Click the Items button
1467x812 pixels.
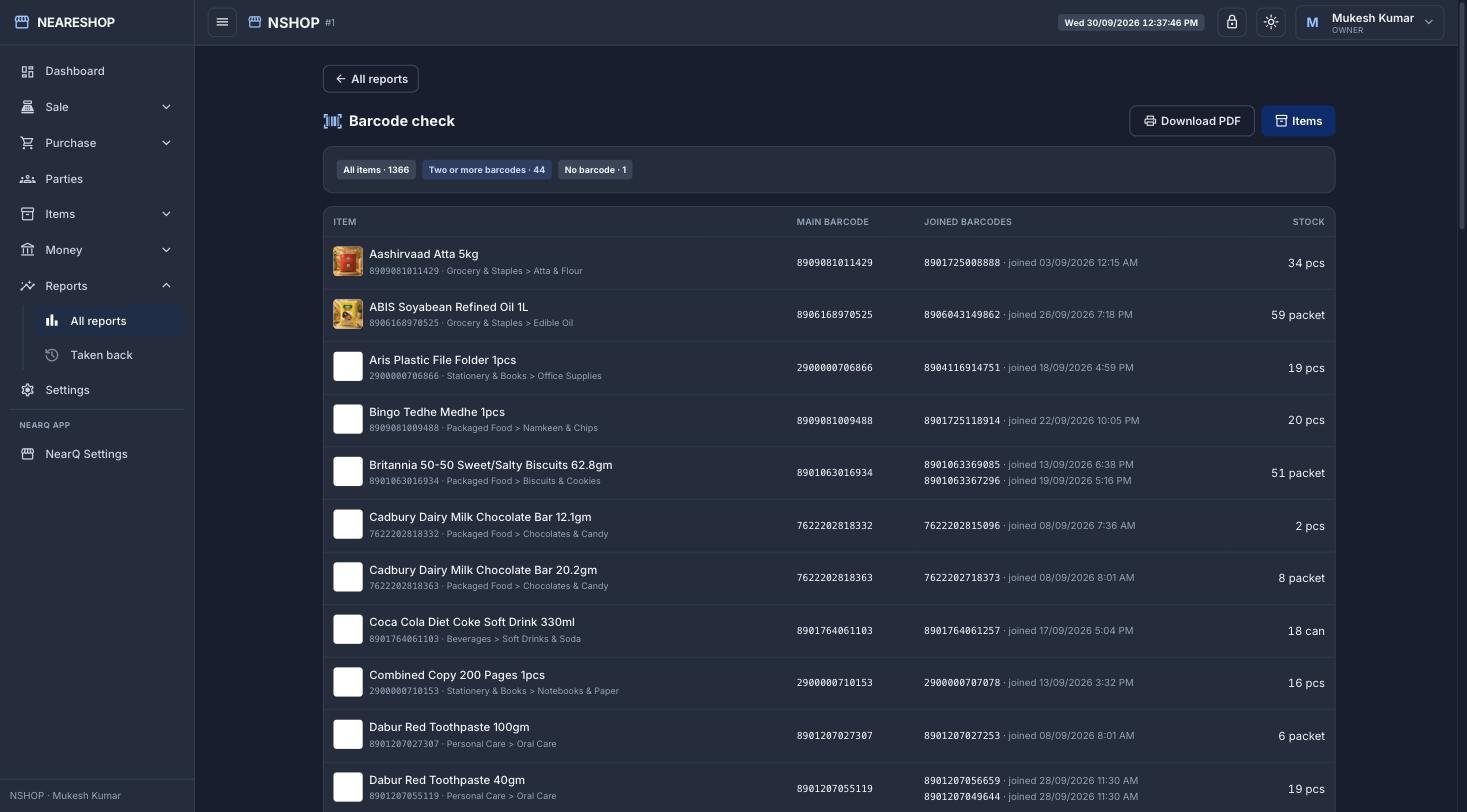(x=1298, y=121)
